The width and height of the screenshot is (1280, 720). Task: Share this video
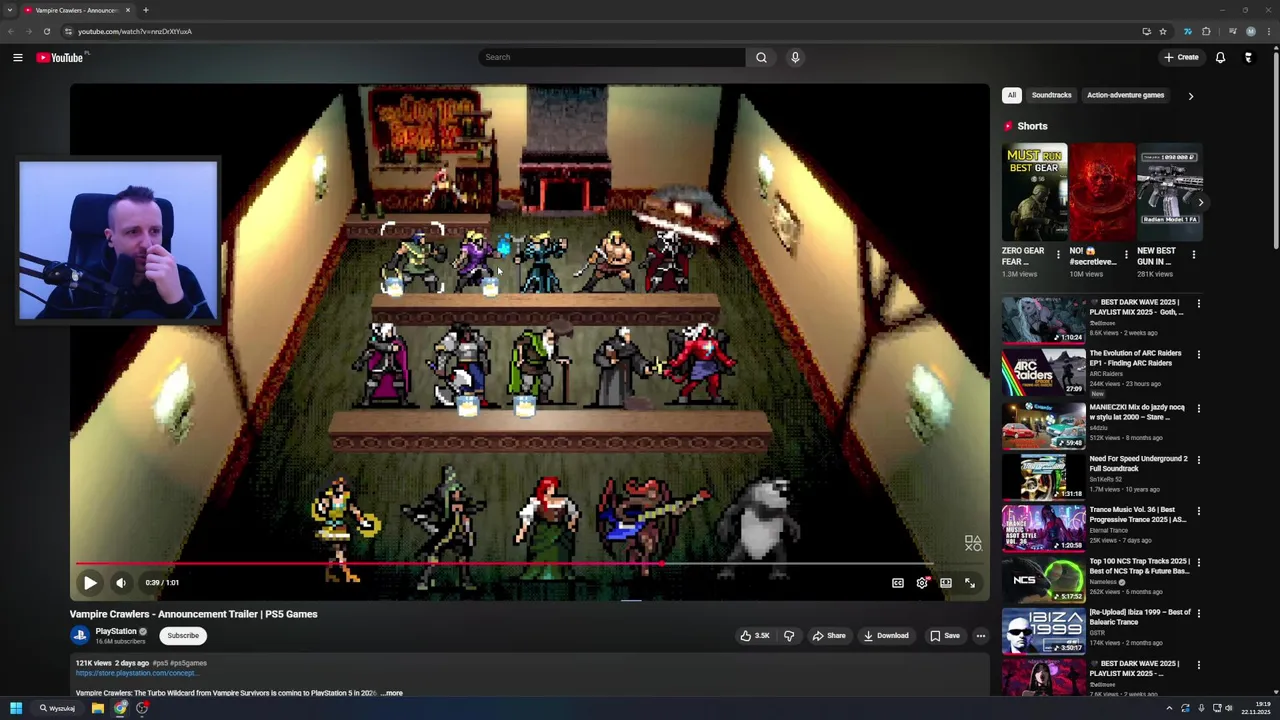click(x=829, y=635)
